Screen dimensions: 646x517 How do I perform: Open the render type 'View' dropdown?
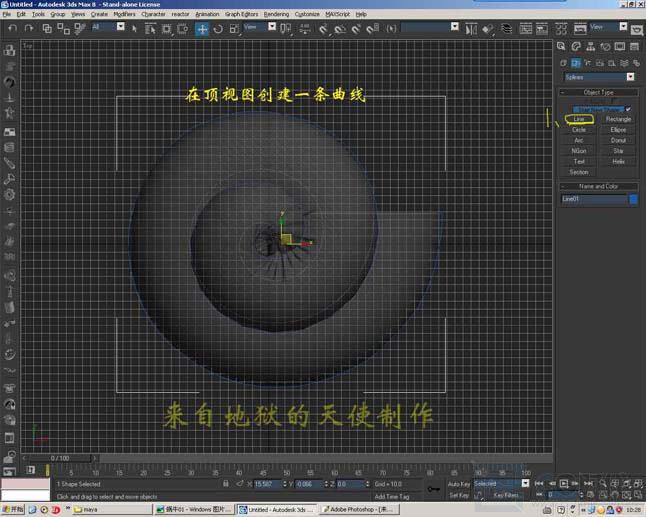click(624, 27)
